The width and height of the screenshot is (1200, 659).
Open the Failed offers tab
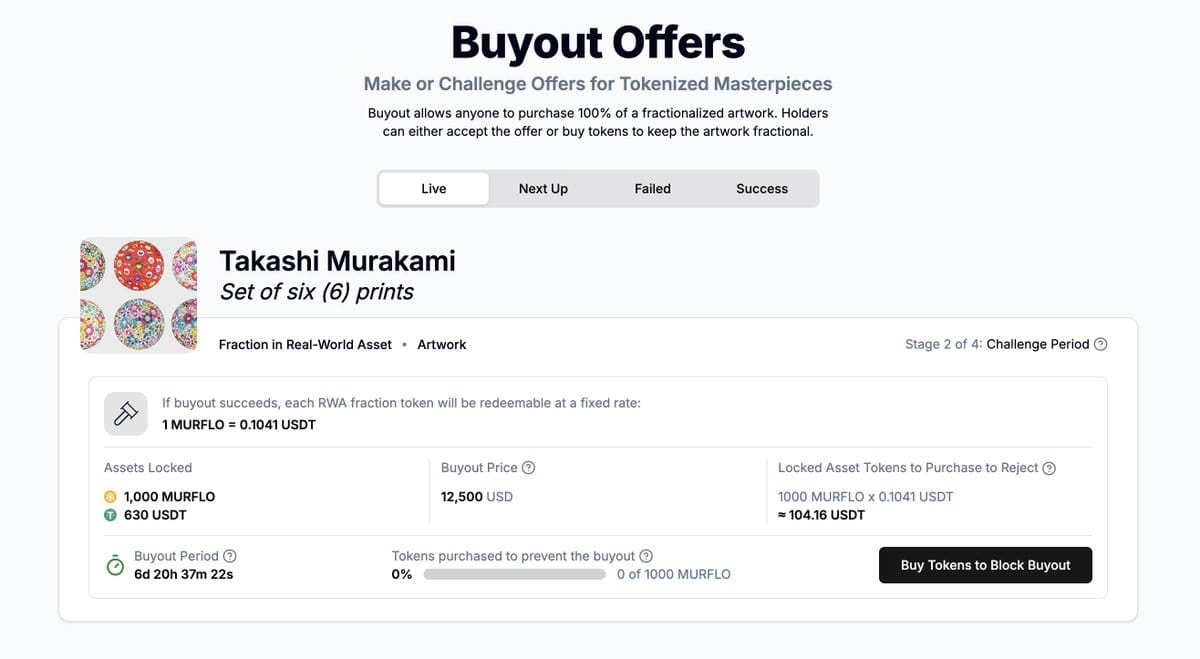(x=652, y=189)
